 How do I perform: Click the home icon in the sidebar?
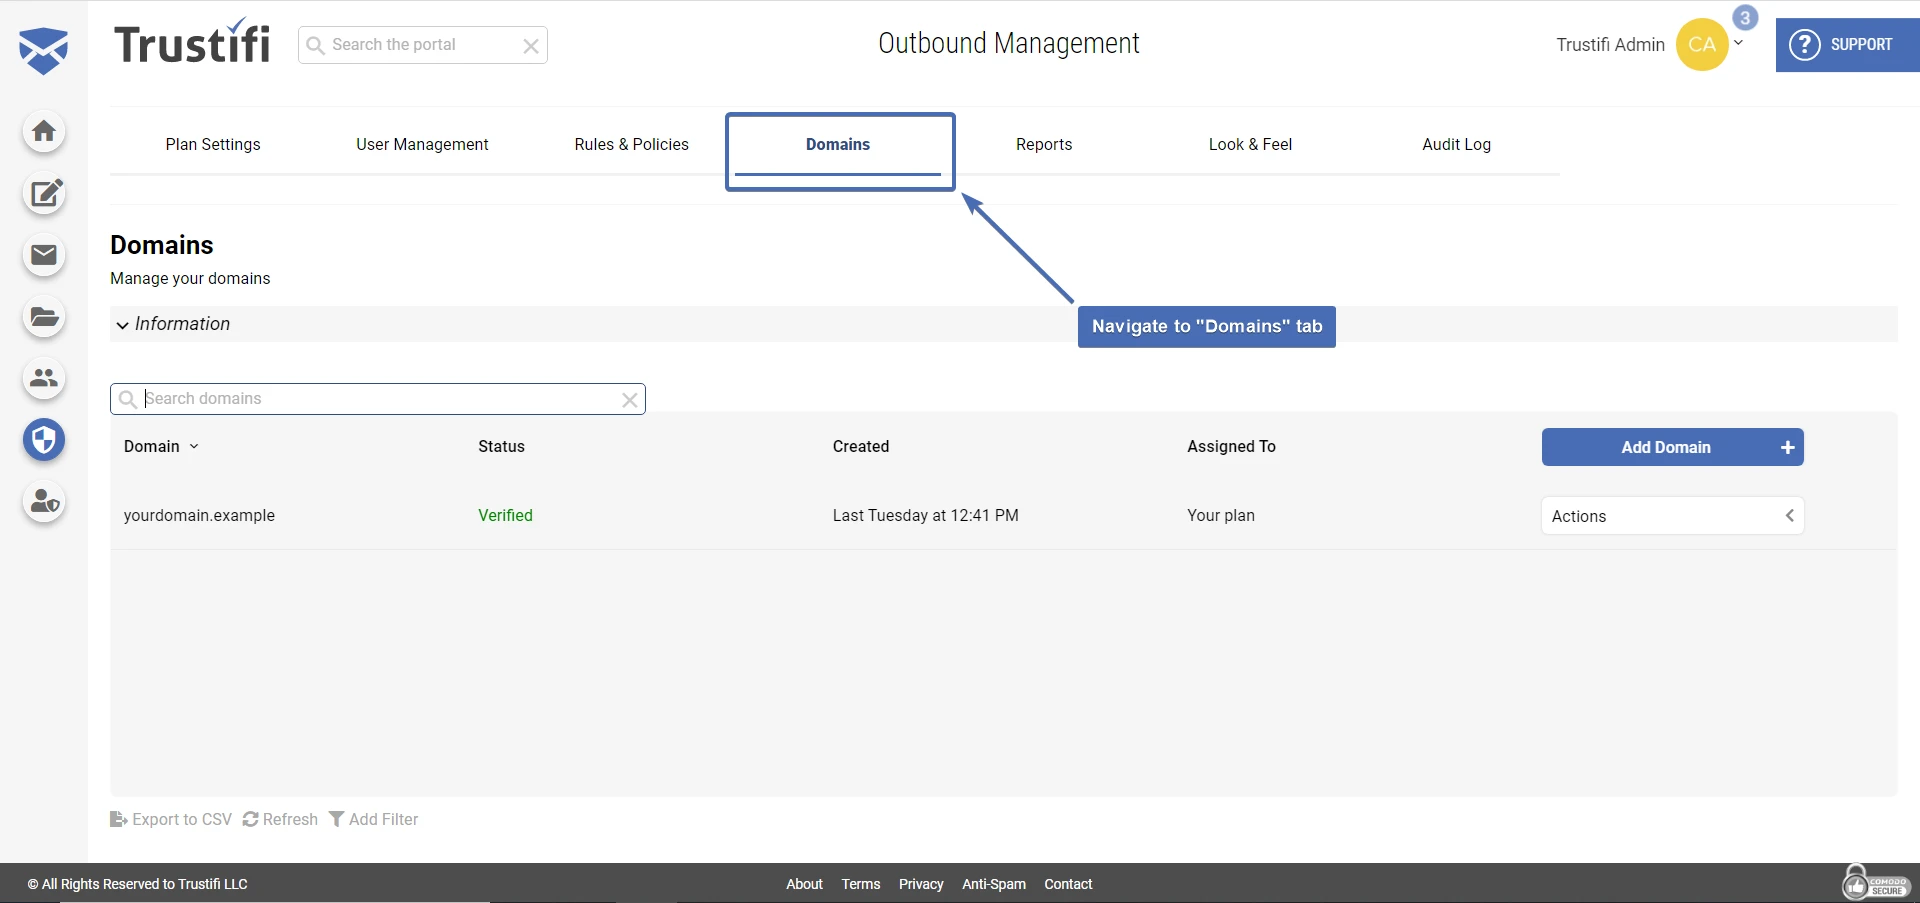tap(44, 132)
